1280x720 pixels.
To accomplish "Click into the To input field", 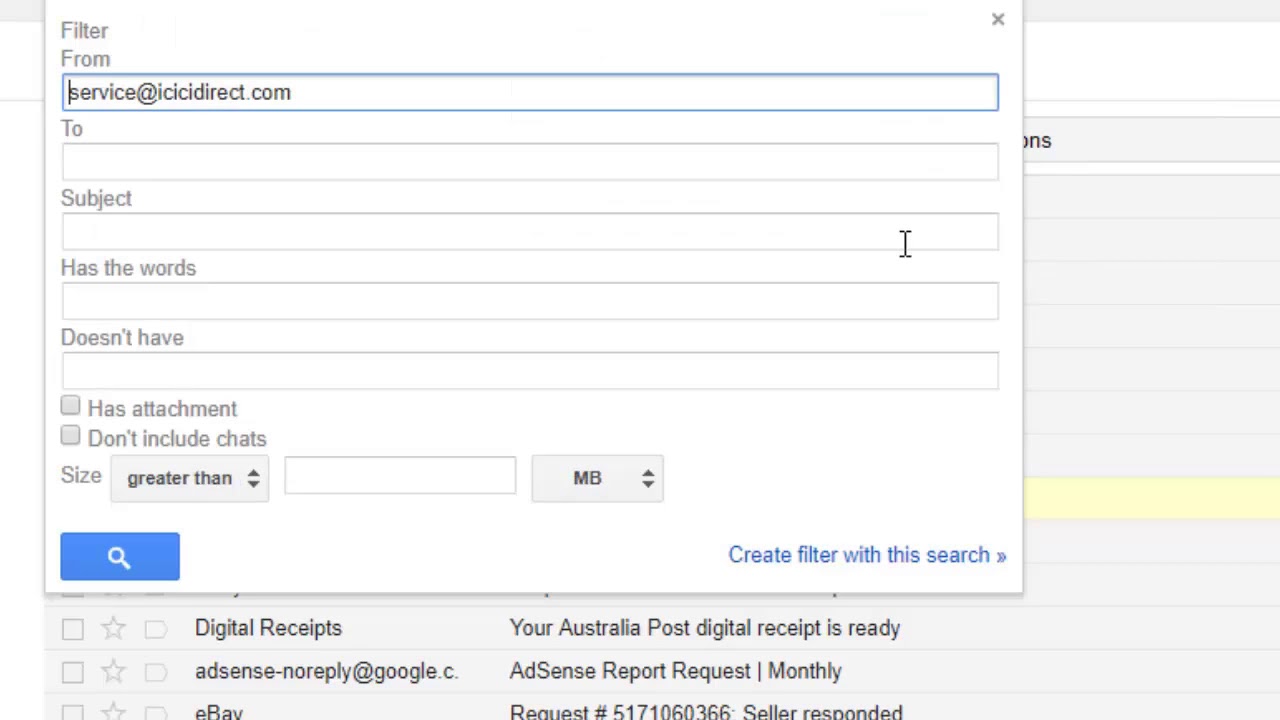I will click(x=530, y=162).
